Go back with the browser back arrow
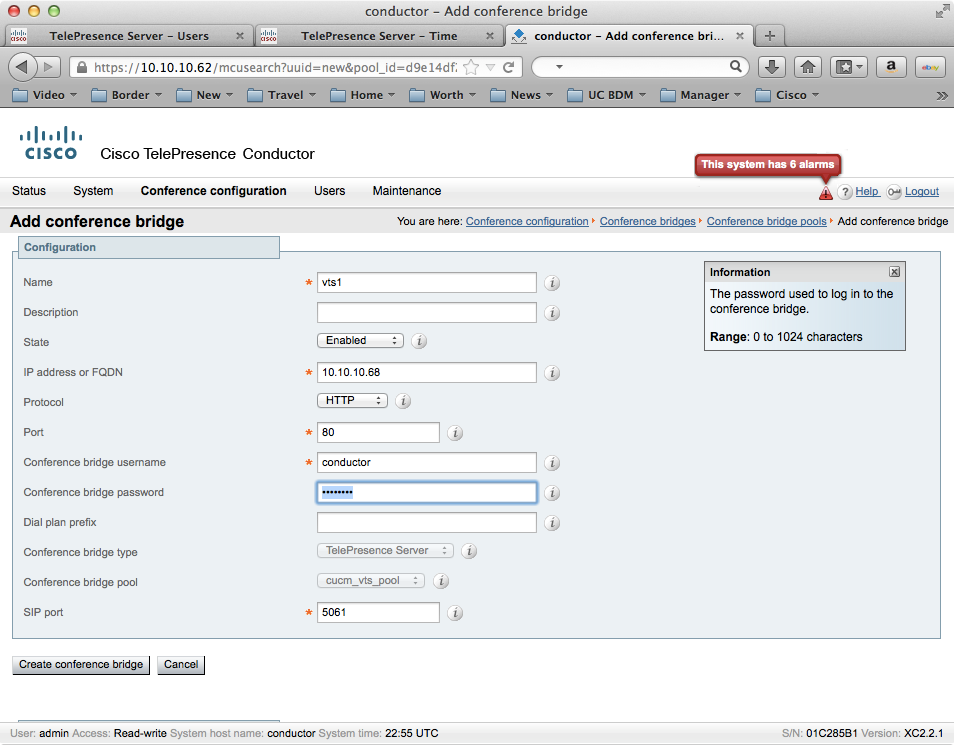This screenshot has width=954, height=745. (x=22, y=67)
